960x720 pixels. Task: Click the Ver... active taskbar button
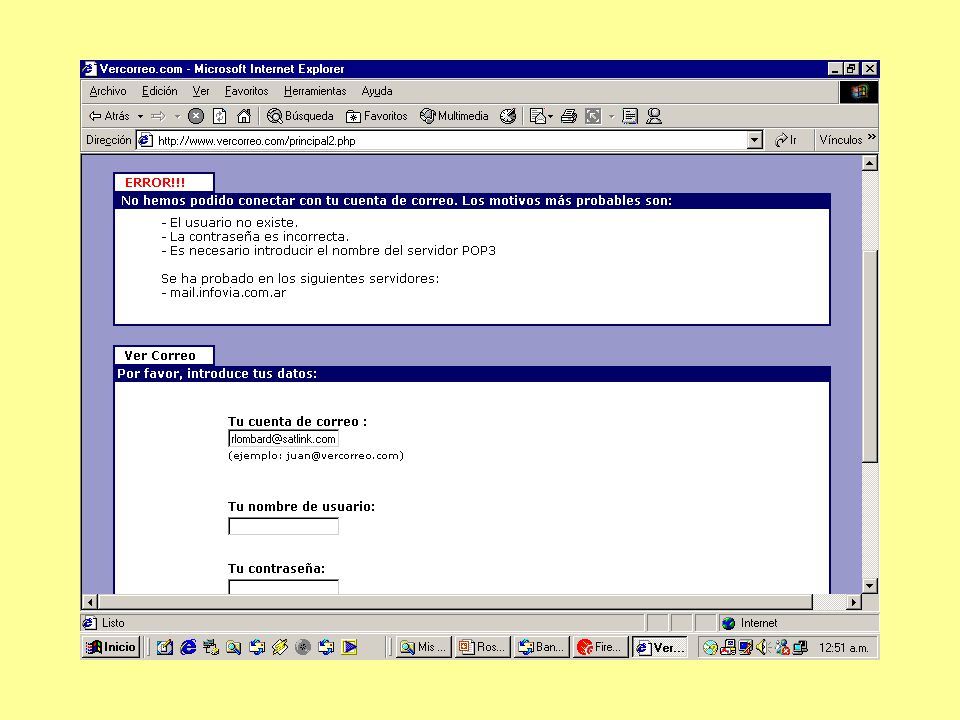point(659,647)
